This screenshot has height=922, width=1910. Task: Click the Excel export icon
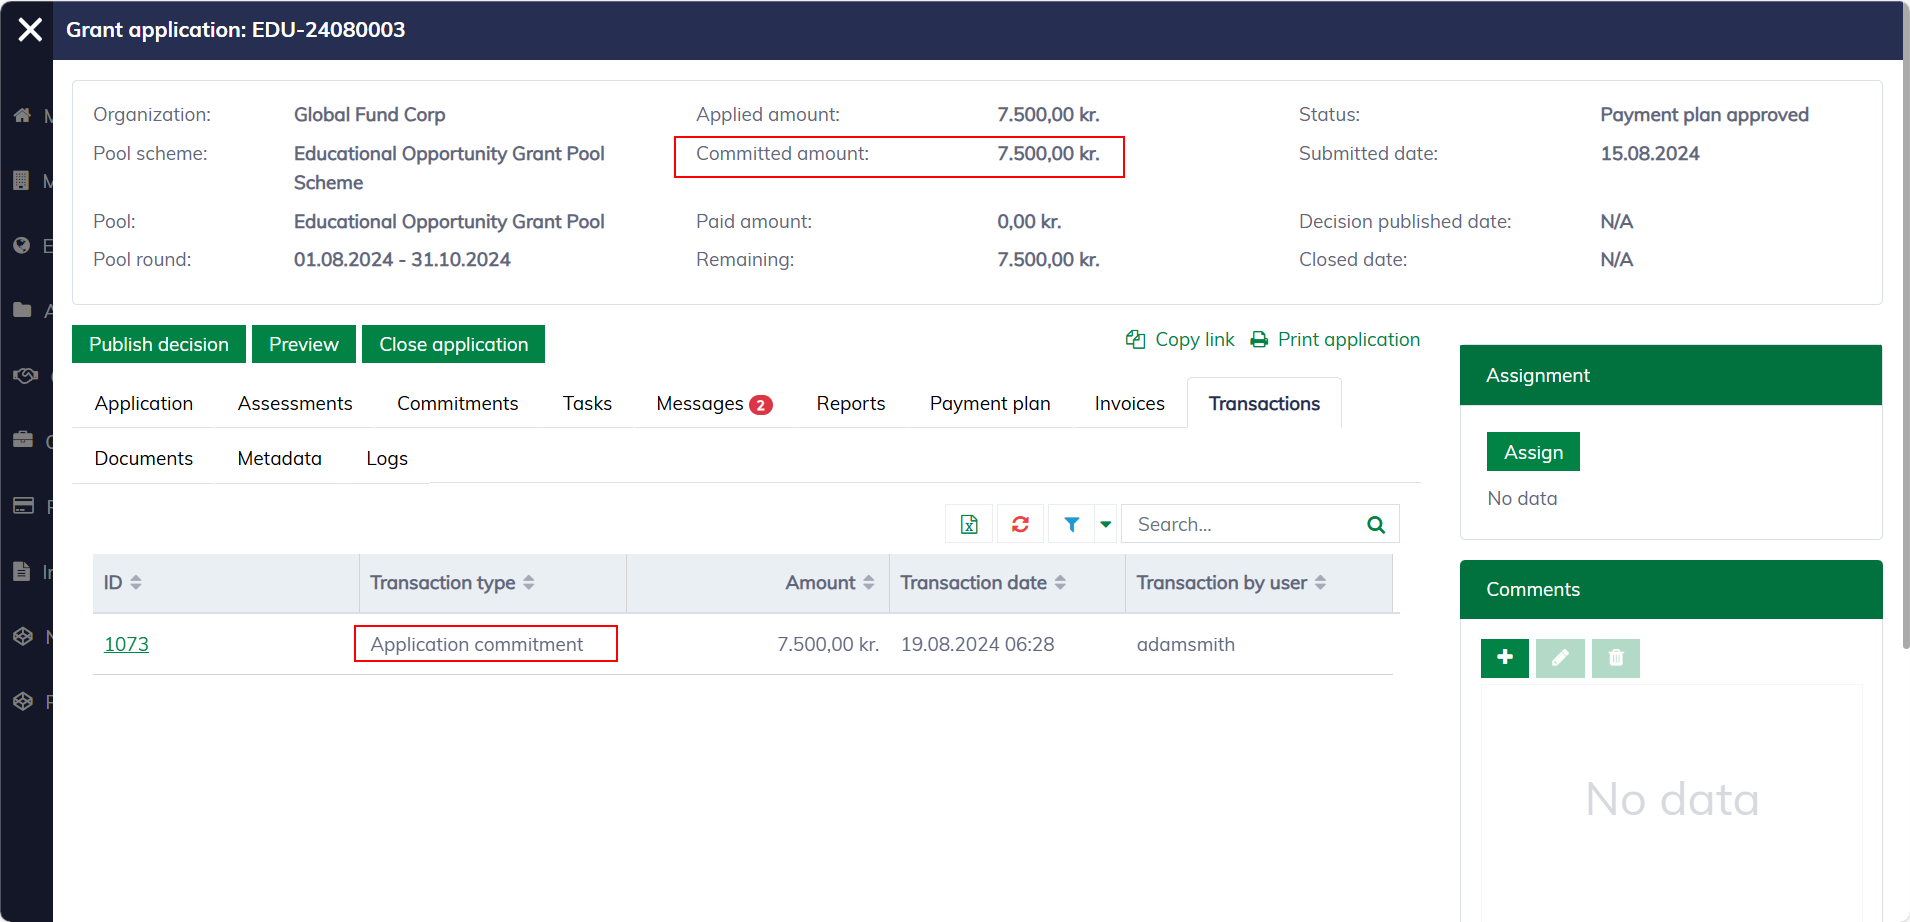click(x=969, y=524)
